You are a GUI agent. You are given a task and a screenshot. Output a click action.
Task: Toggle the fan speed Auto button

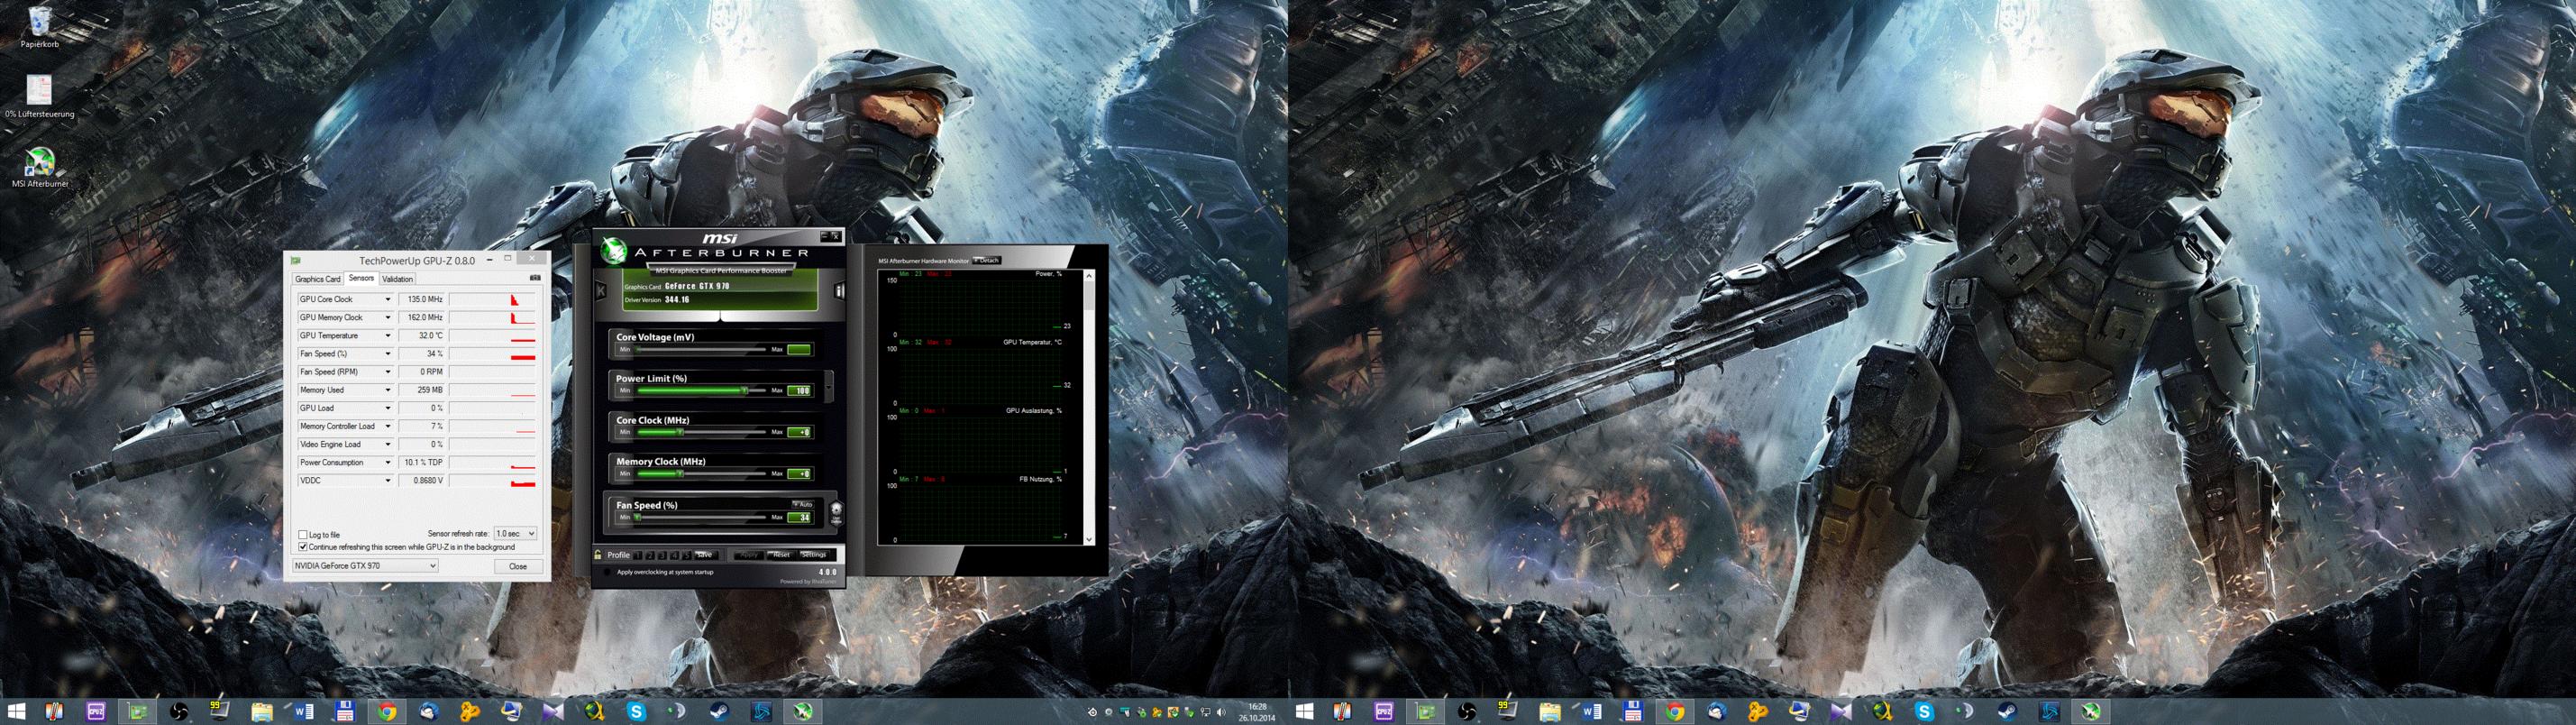pyautogui.click(x=803, y=504)
